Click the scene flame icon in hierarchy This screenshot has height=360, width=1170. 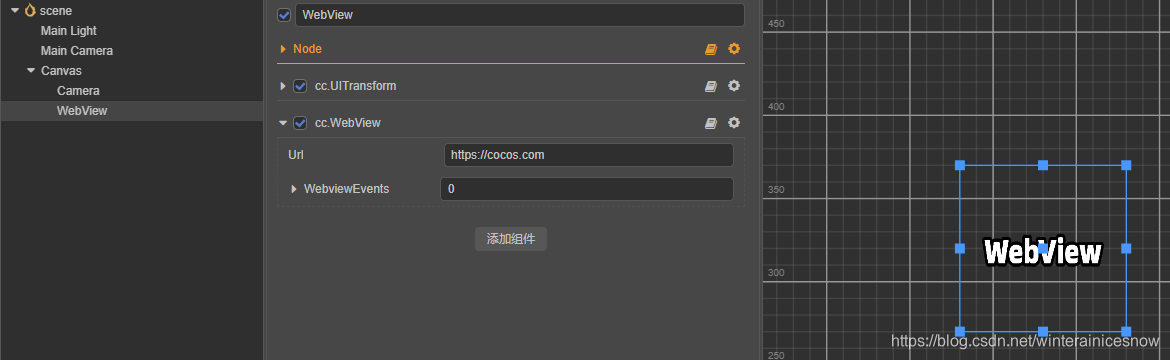click(x=30, y=10)
